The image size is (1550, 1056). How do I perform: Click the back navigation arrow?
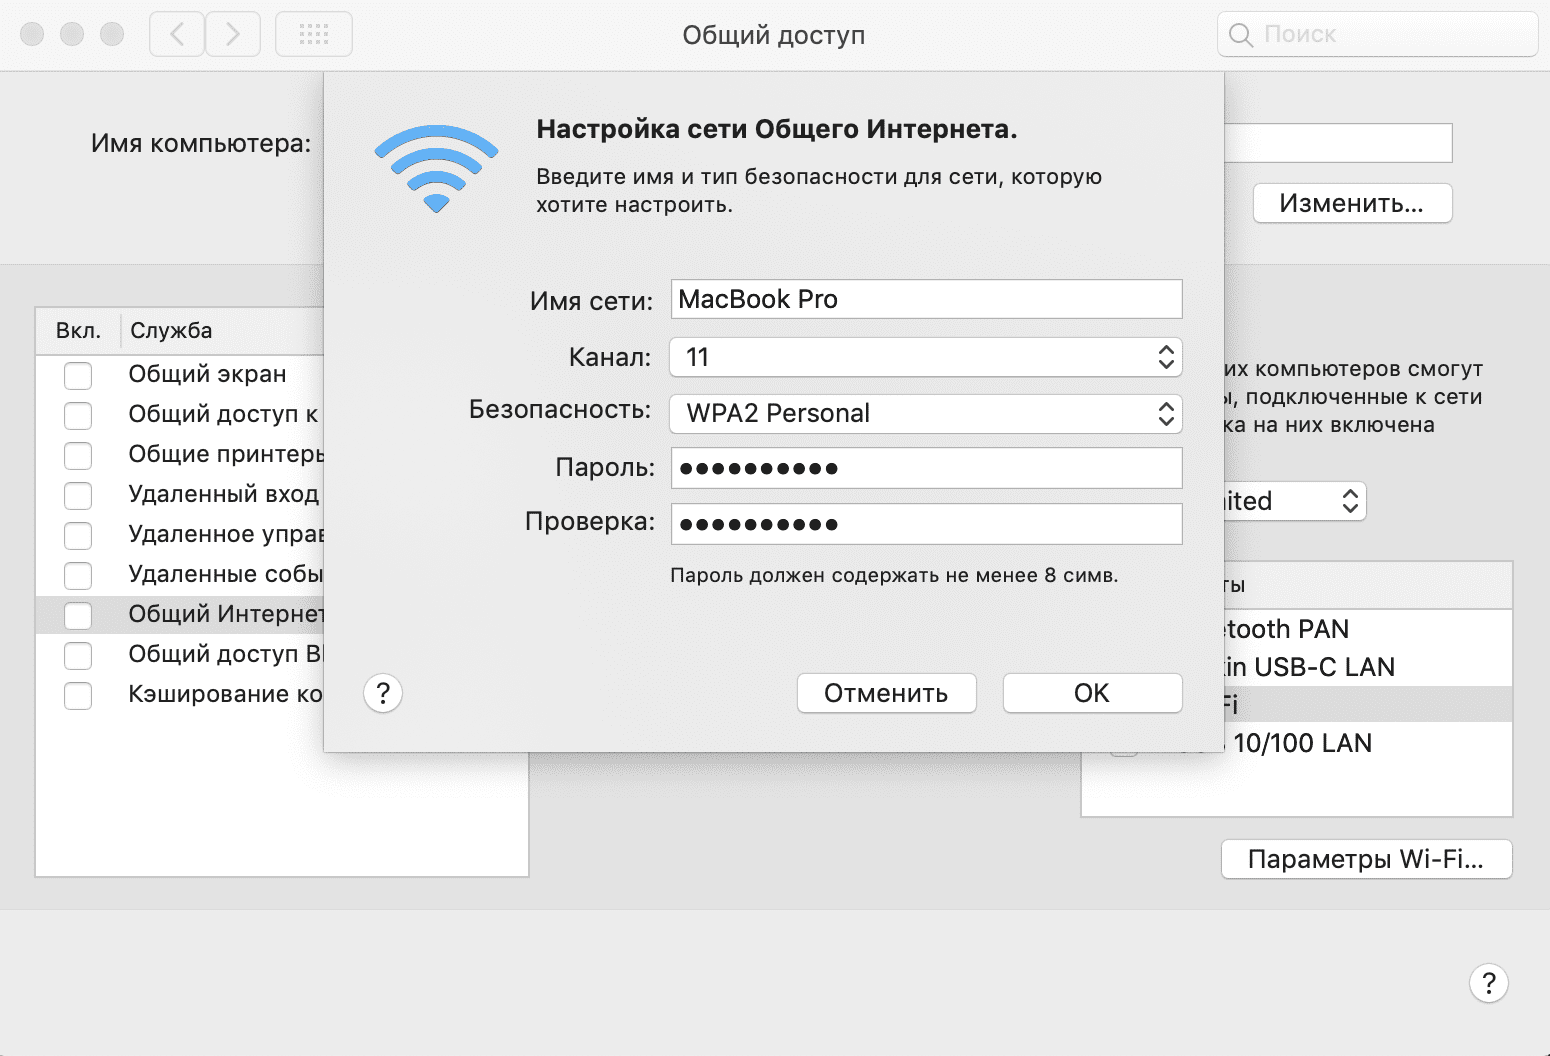[x=176, y=33]
